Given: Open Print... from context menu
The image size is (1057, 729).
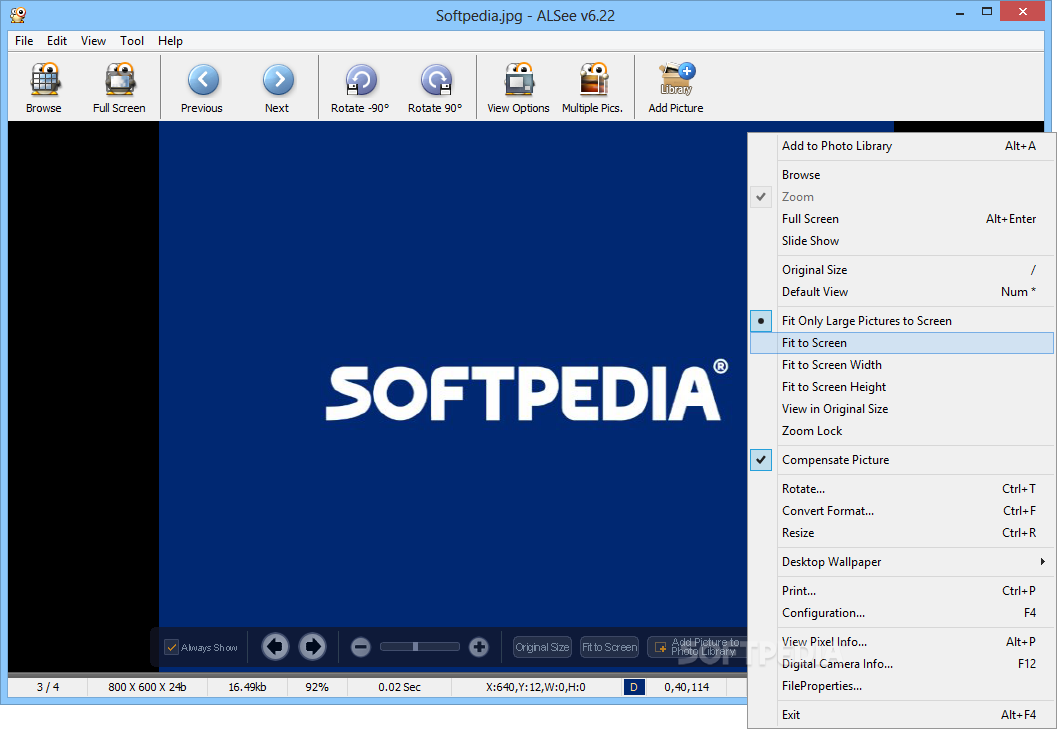Looking at the screenshot, I should 901,591.
